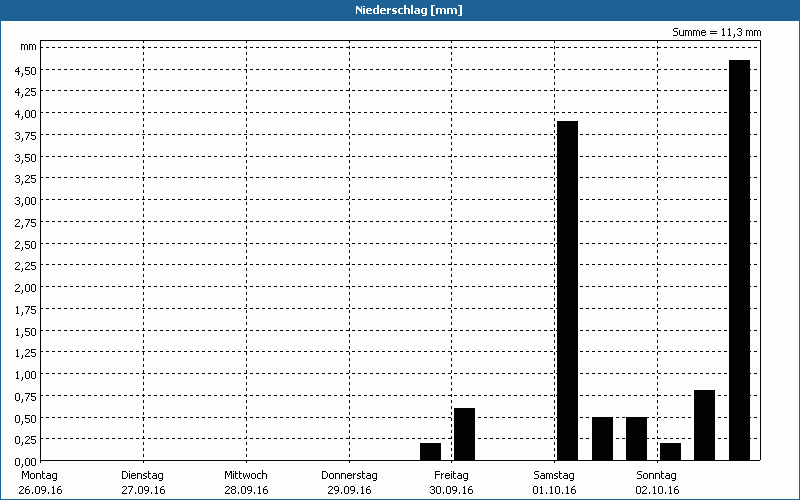Click the 3,00 y-axis value

tap(26, 201)
